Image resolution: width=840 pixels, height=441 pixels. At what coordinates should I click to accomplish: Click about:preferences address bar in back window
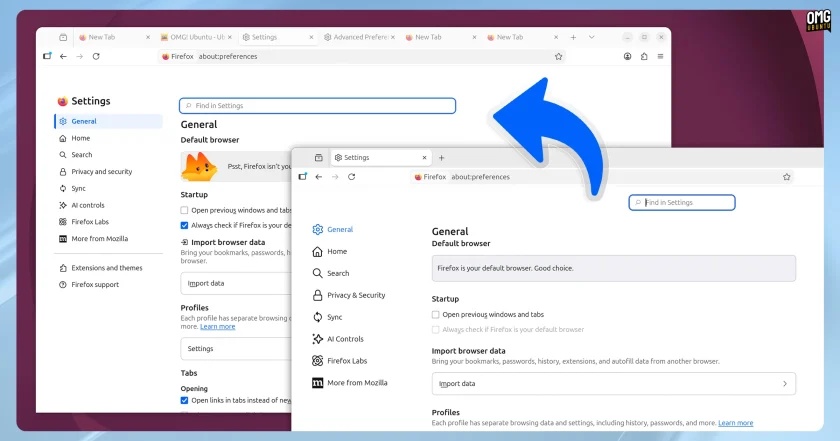362,56
